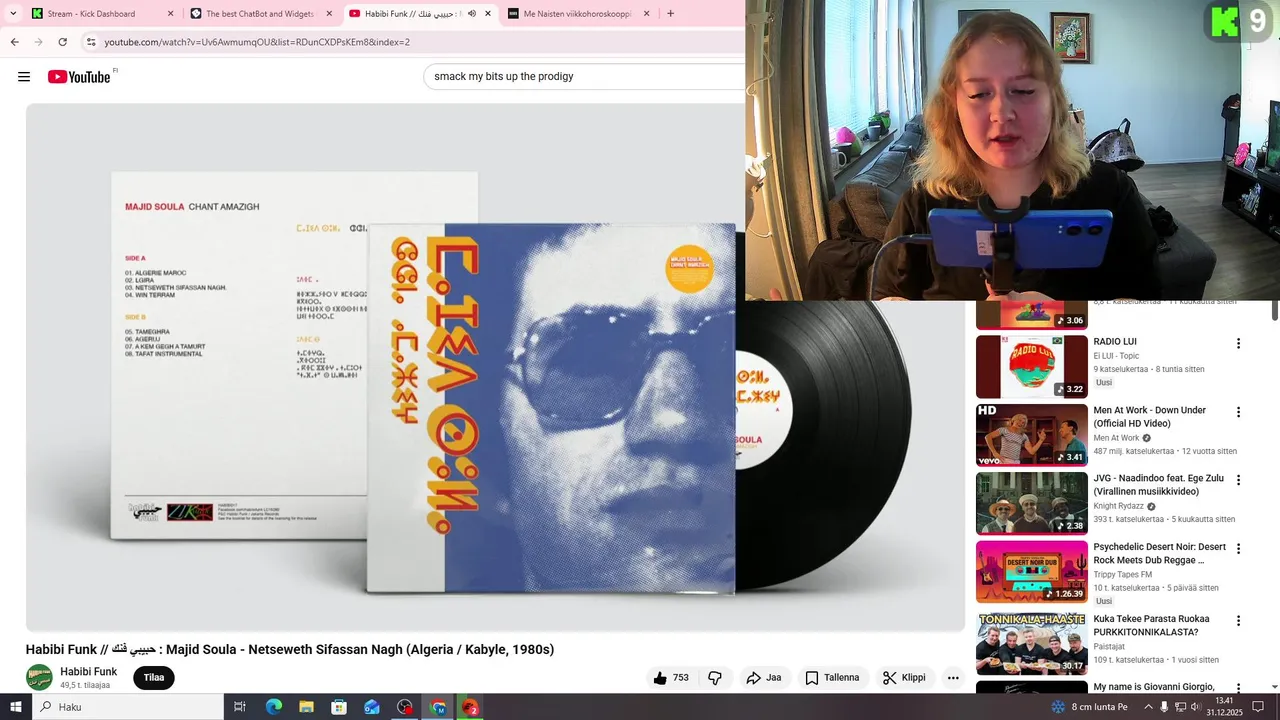Open Windows Start menu
This screenshot has height=720, width=1280.
coord(16,707)
